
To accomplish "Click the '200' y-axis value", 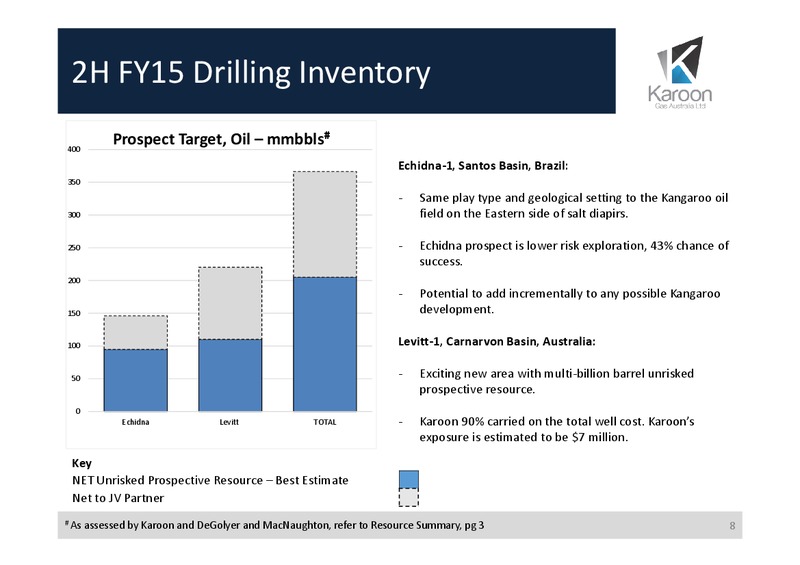I will tap(74, 280).
